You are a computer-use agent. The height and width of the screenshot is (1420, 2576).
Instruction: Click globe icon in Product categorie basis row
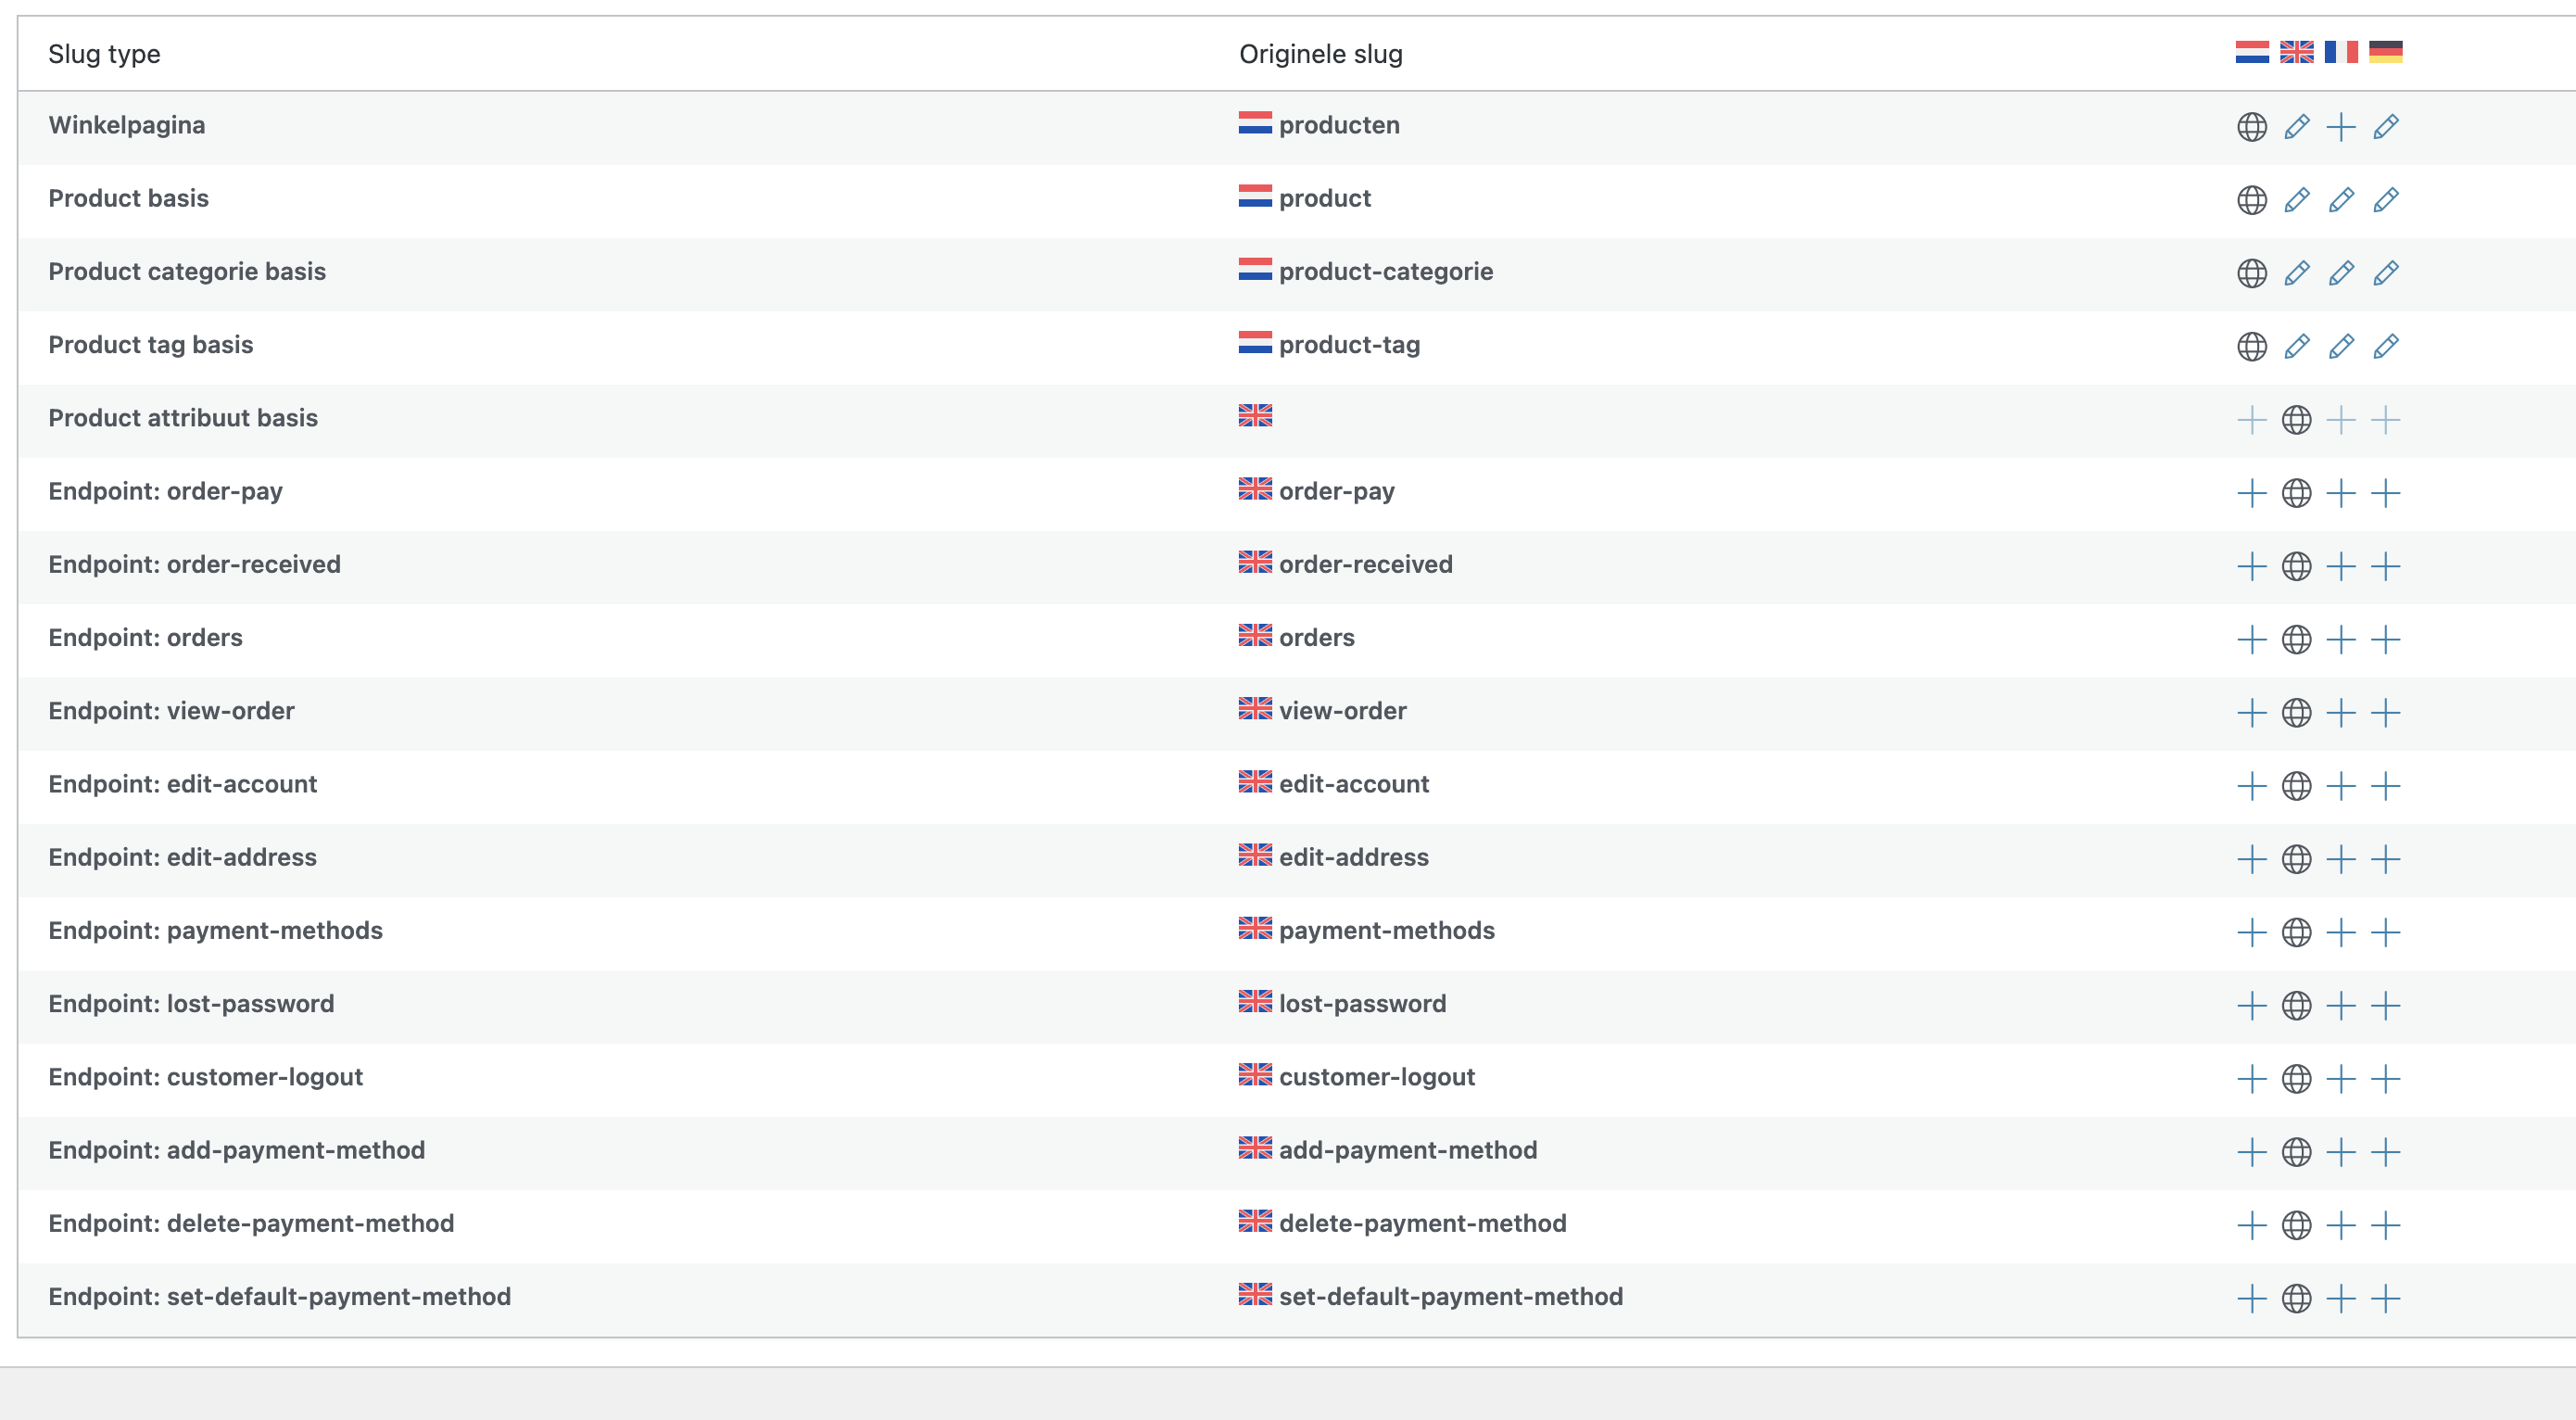[2252, 273]
